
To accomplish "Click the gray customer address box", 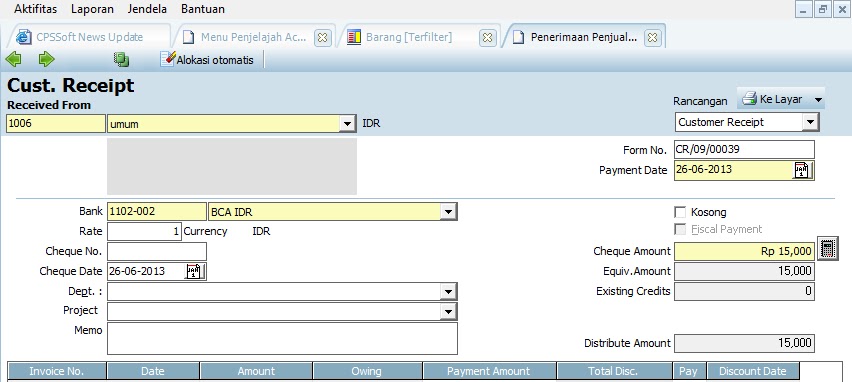I will click(232, 166).
